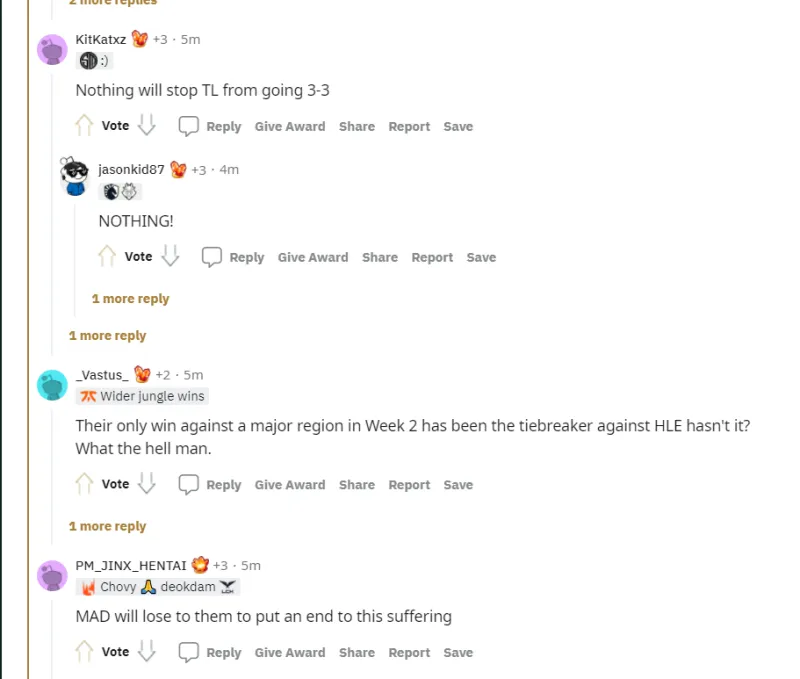Share jasonkid87's comment
Image resolution: width=800 pixels, height=679 pixels.
pyautogui.click(x=380, y=257)
